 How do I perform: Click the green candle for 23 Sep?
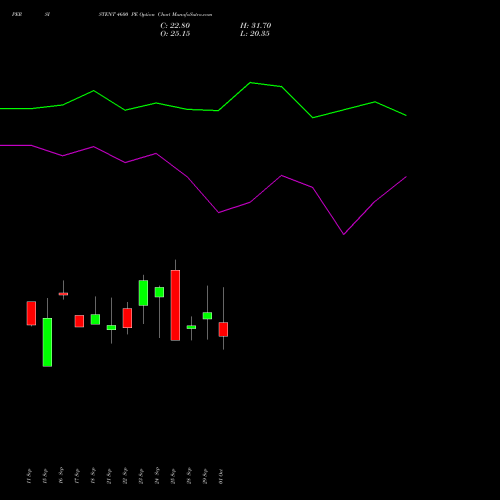point(143,293)
